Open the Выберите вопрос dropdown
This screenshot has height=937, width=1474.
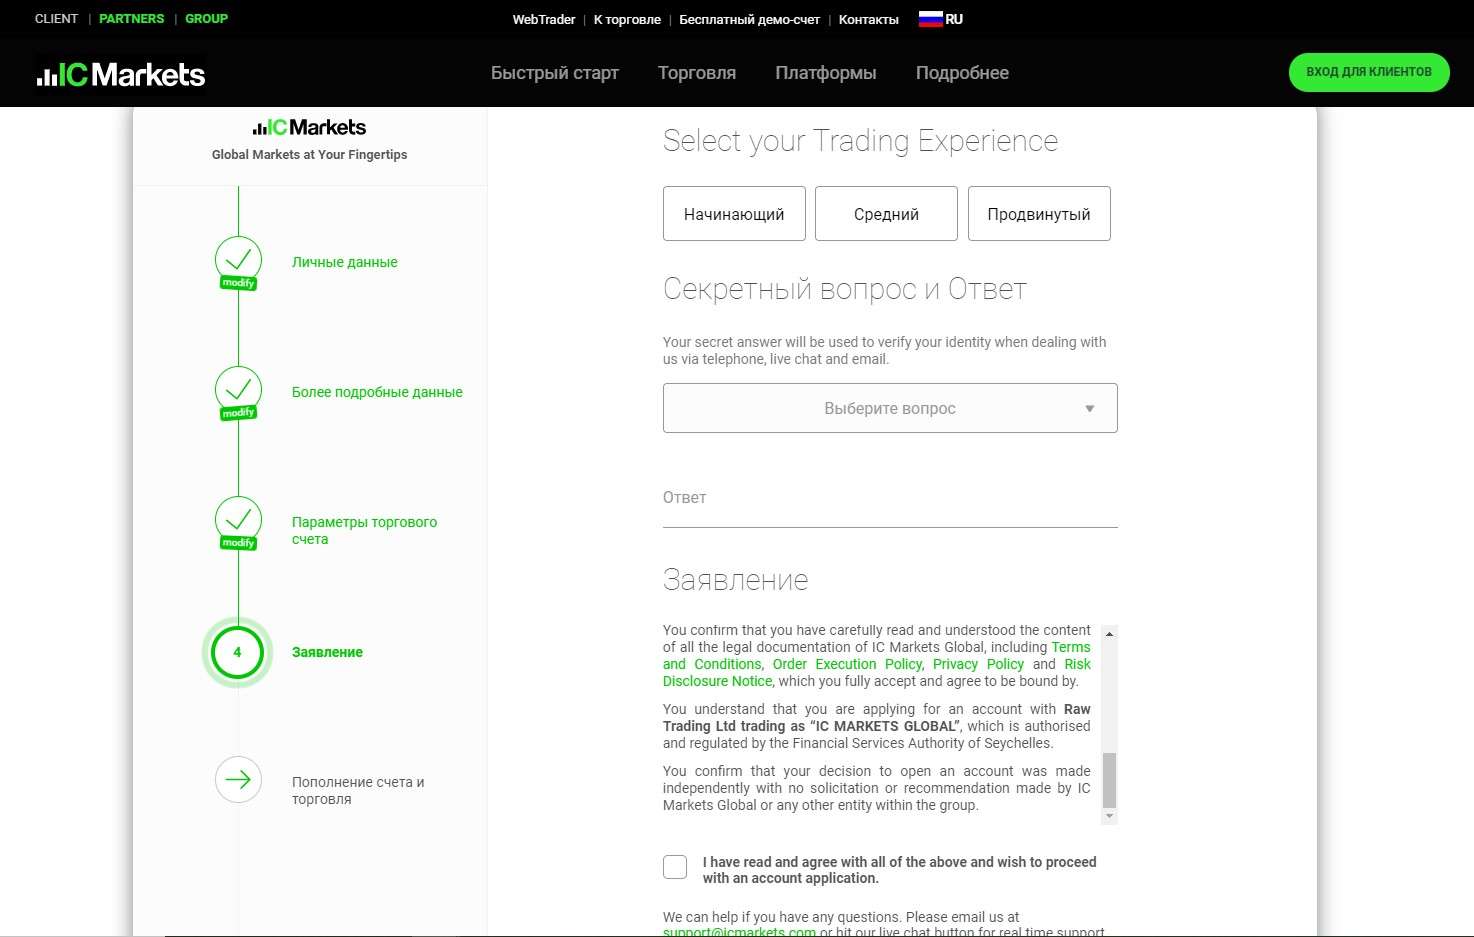tap(890, 408)
